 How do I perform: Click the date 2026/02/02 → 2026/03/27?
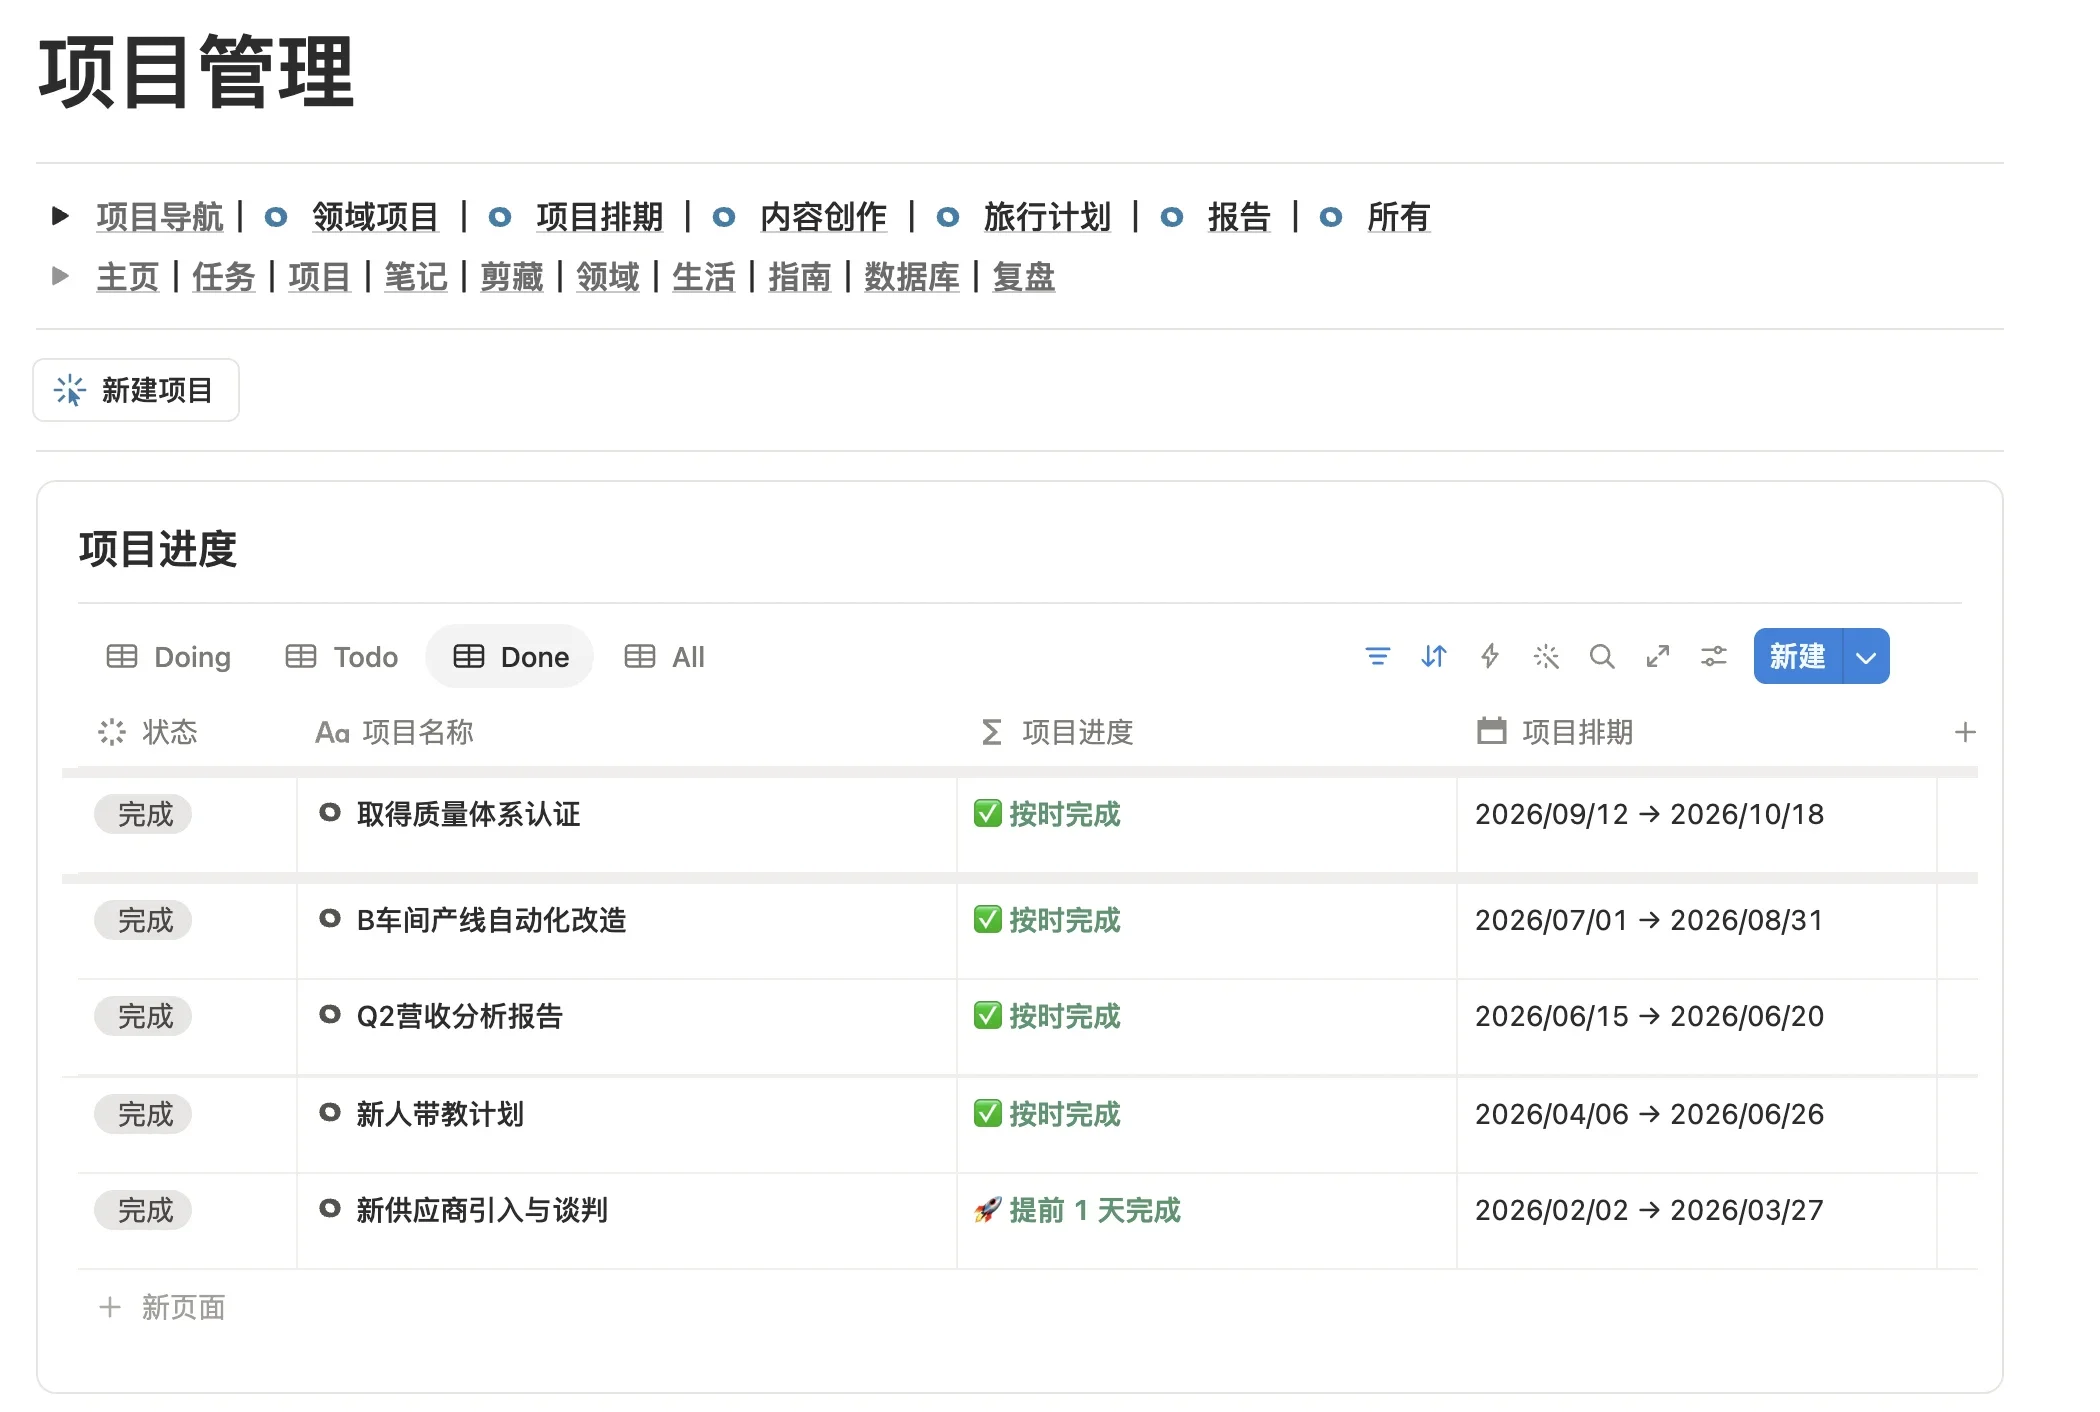click(1649, 1210)
